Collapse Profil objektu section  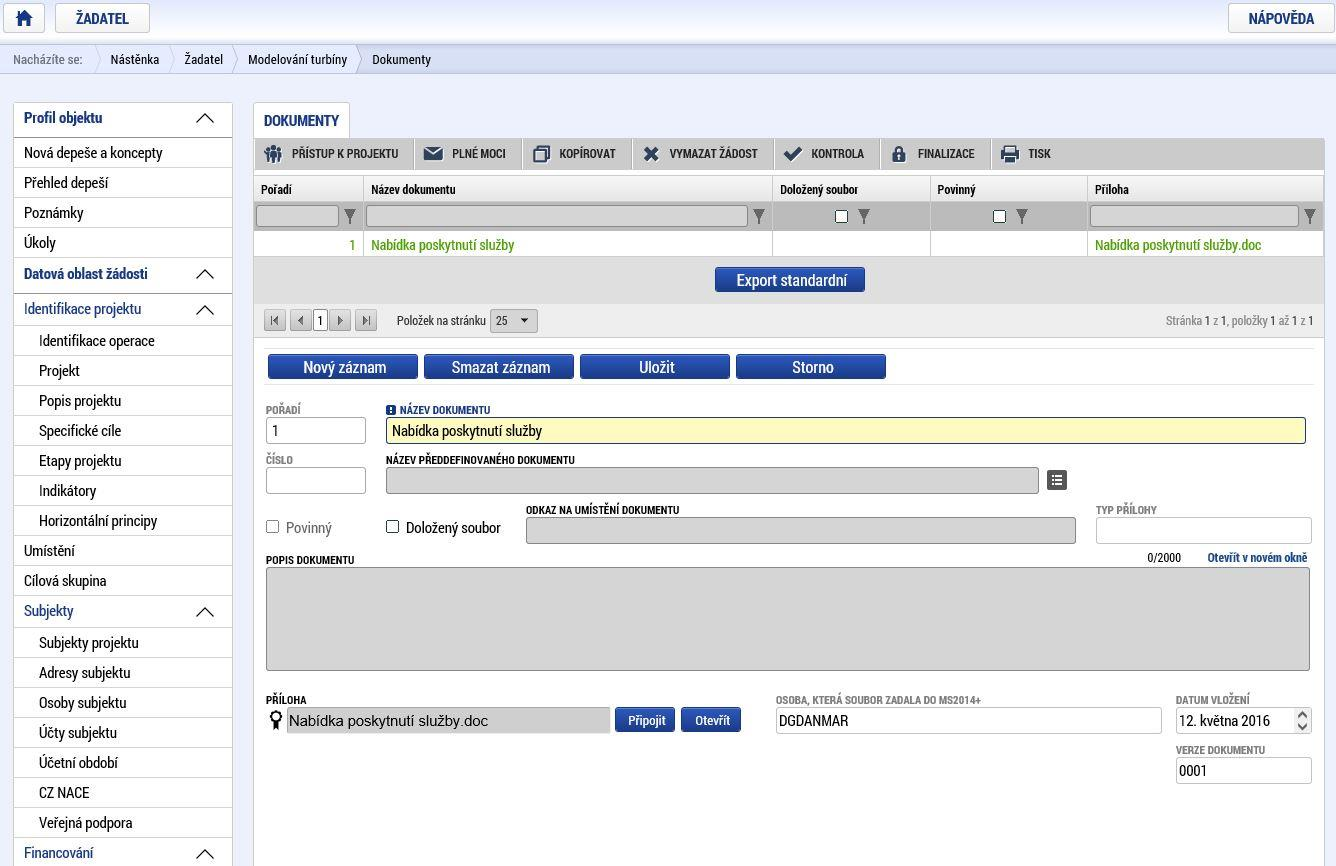(205, 118)
